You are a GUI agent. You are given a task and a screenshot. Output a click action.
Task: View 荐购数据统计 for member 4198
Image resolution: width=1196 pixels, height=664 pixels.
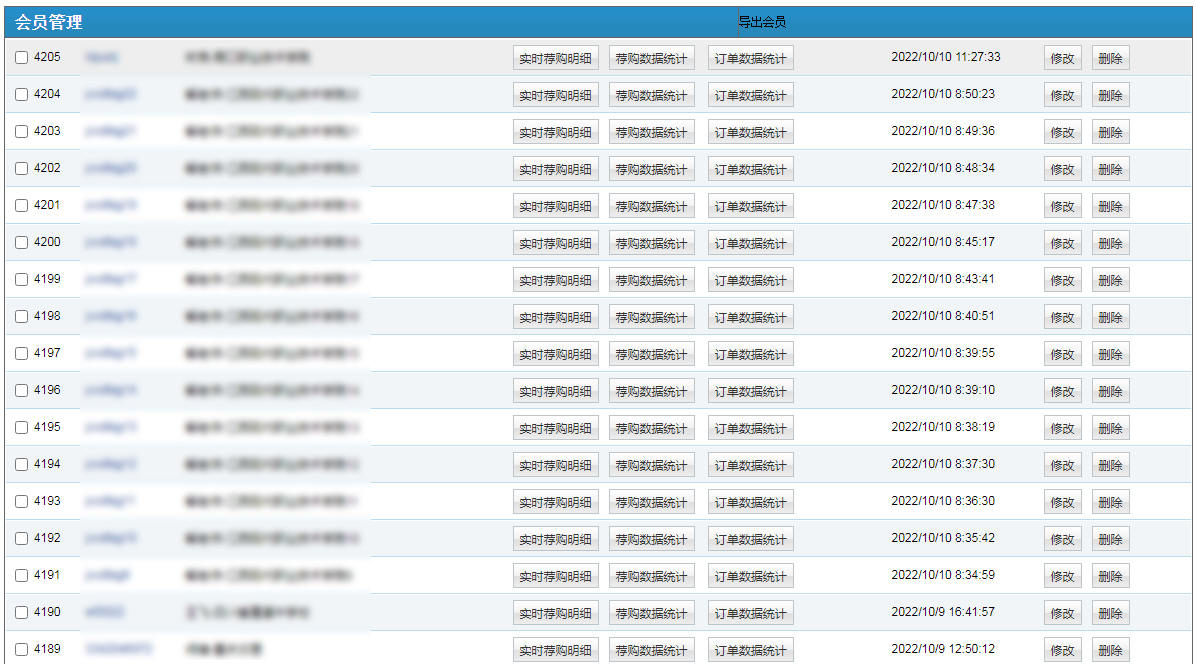(x=651, y=318)
